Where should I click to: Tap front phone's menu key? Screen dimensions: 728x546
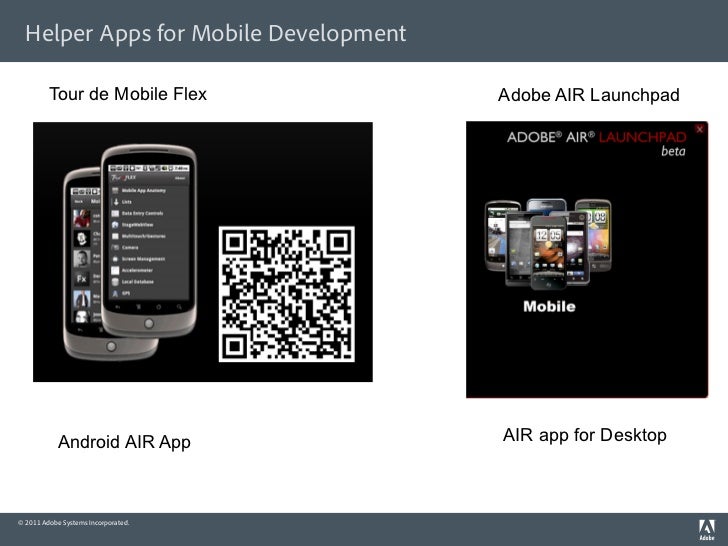(x=138, y=307)
